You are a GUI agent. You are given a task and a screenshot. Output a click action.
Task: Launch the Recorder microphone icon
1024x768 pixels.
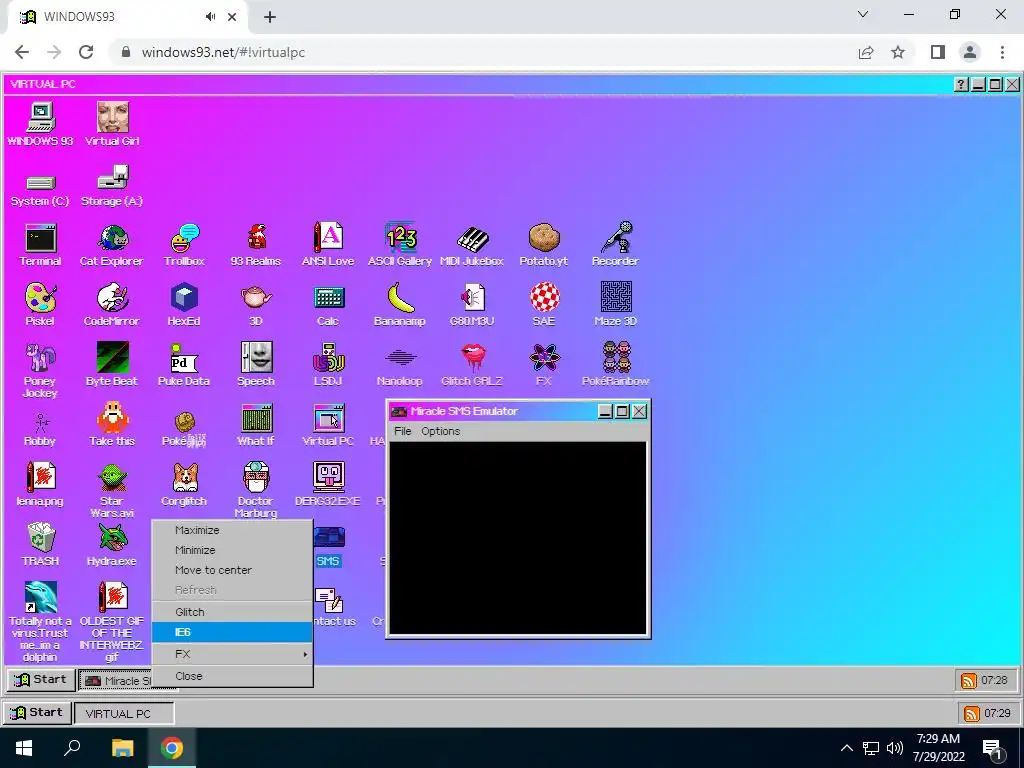click(x=615, y=246)
